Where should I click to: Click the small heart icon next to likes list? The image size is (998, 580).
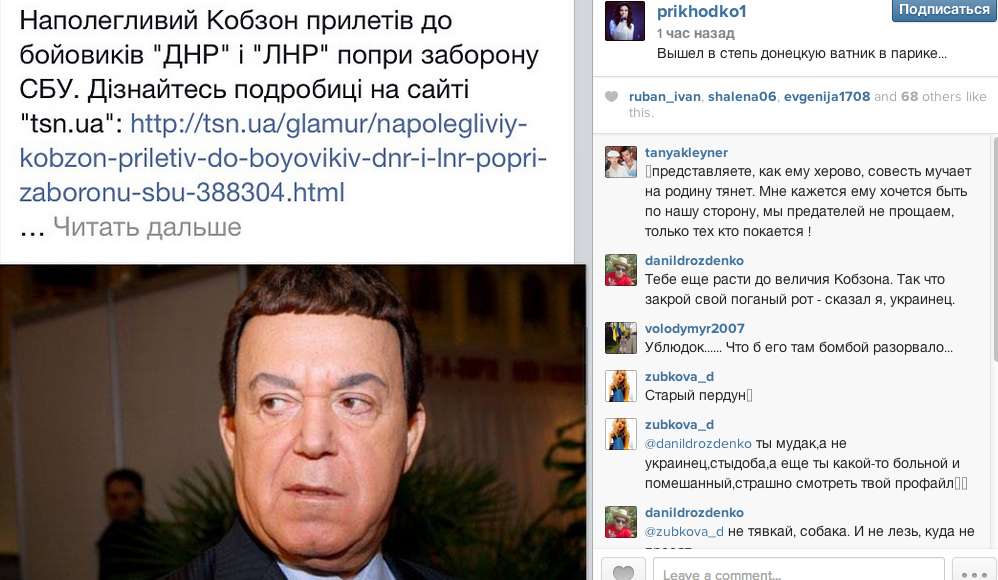coord(611,97)
